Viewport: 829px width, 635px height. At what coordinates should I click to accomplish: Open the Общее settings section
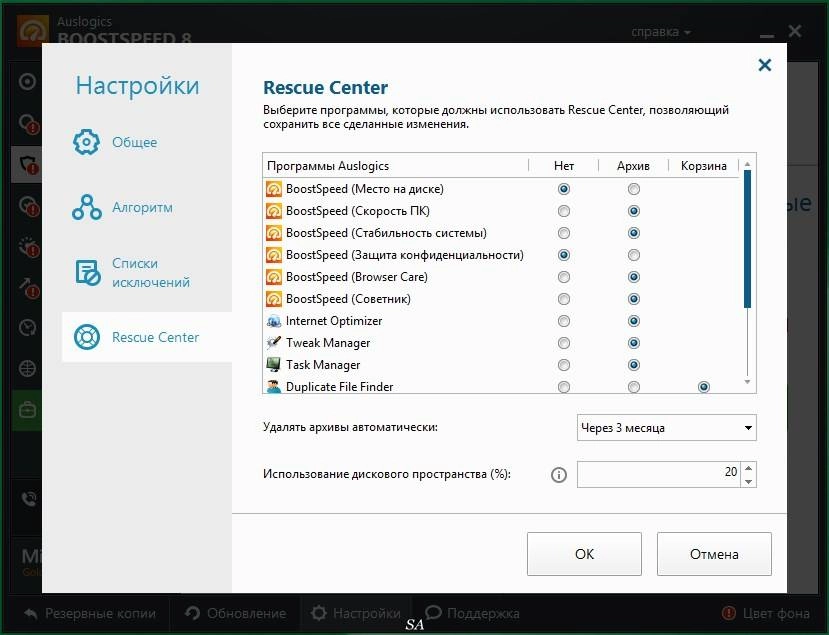point(135,142)
